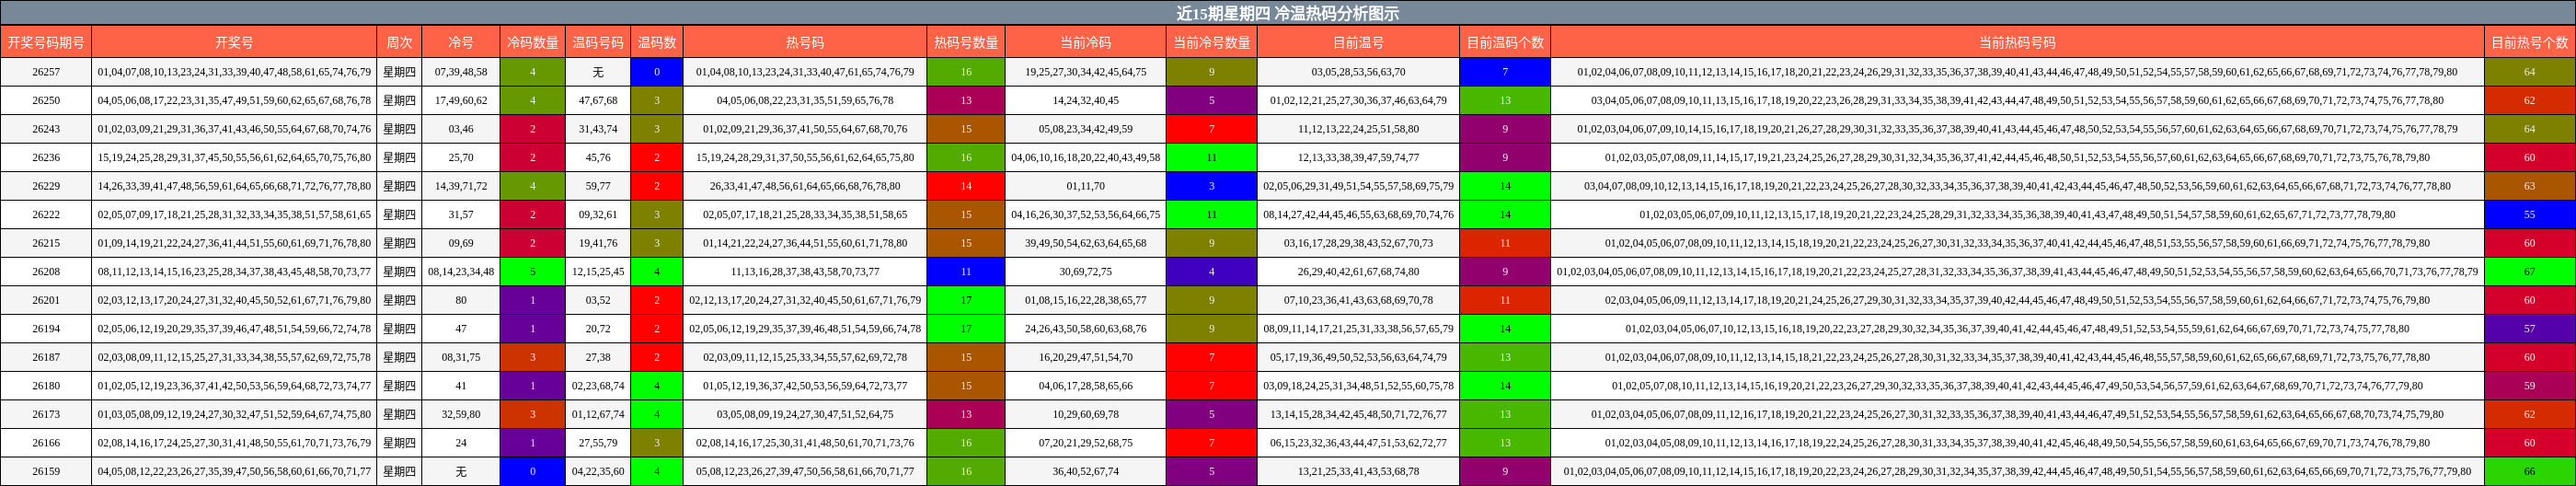Select the '目前温码个数' column header

coord(1505,43)
